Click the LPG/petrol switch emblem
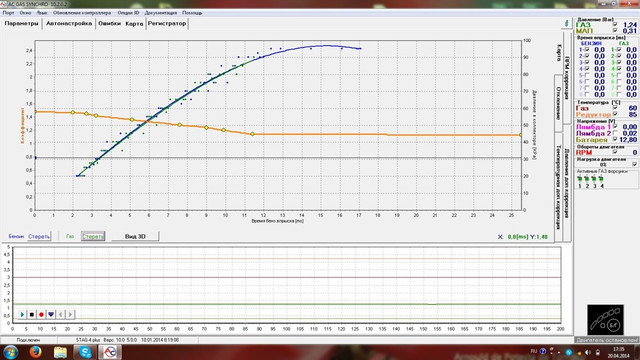The height and width of the screenshot is (360, 640). [x=605, y=320]
